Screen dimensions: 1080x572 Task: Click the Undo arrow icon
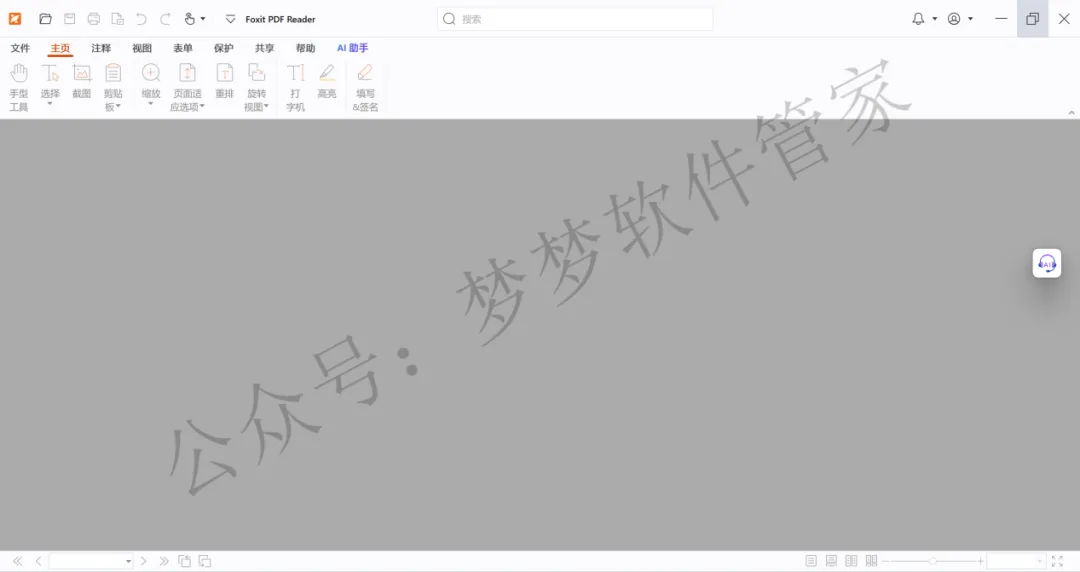point(141,19)
